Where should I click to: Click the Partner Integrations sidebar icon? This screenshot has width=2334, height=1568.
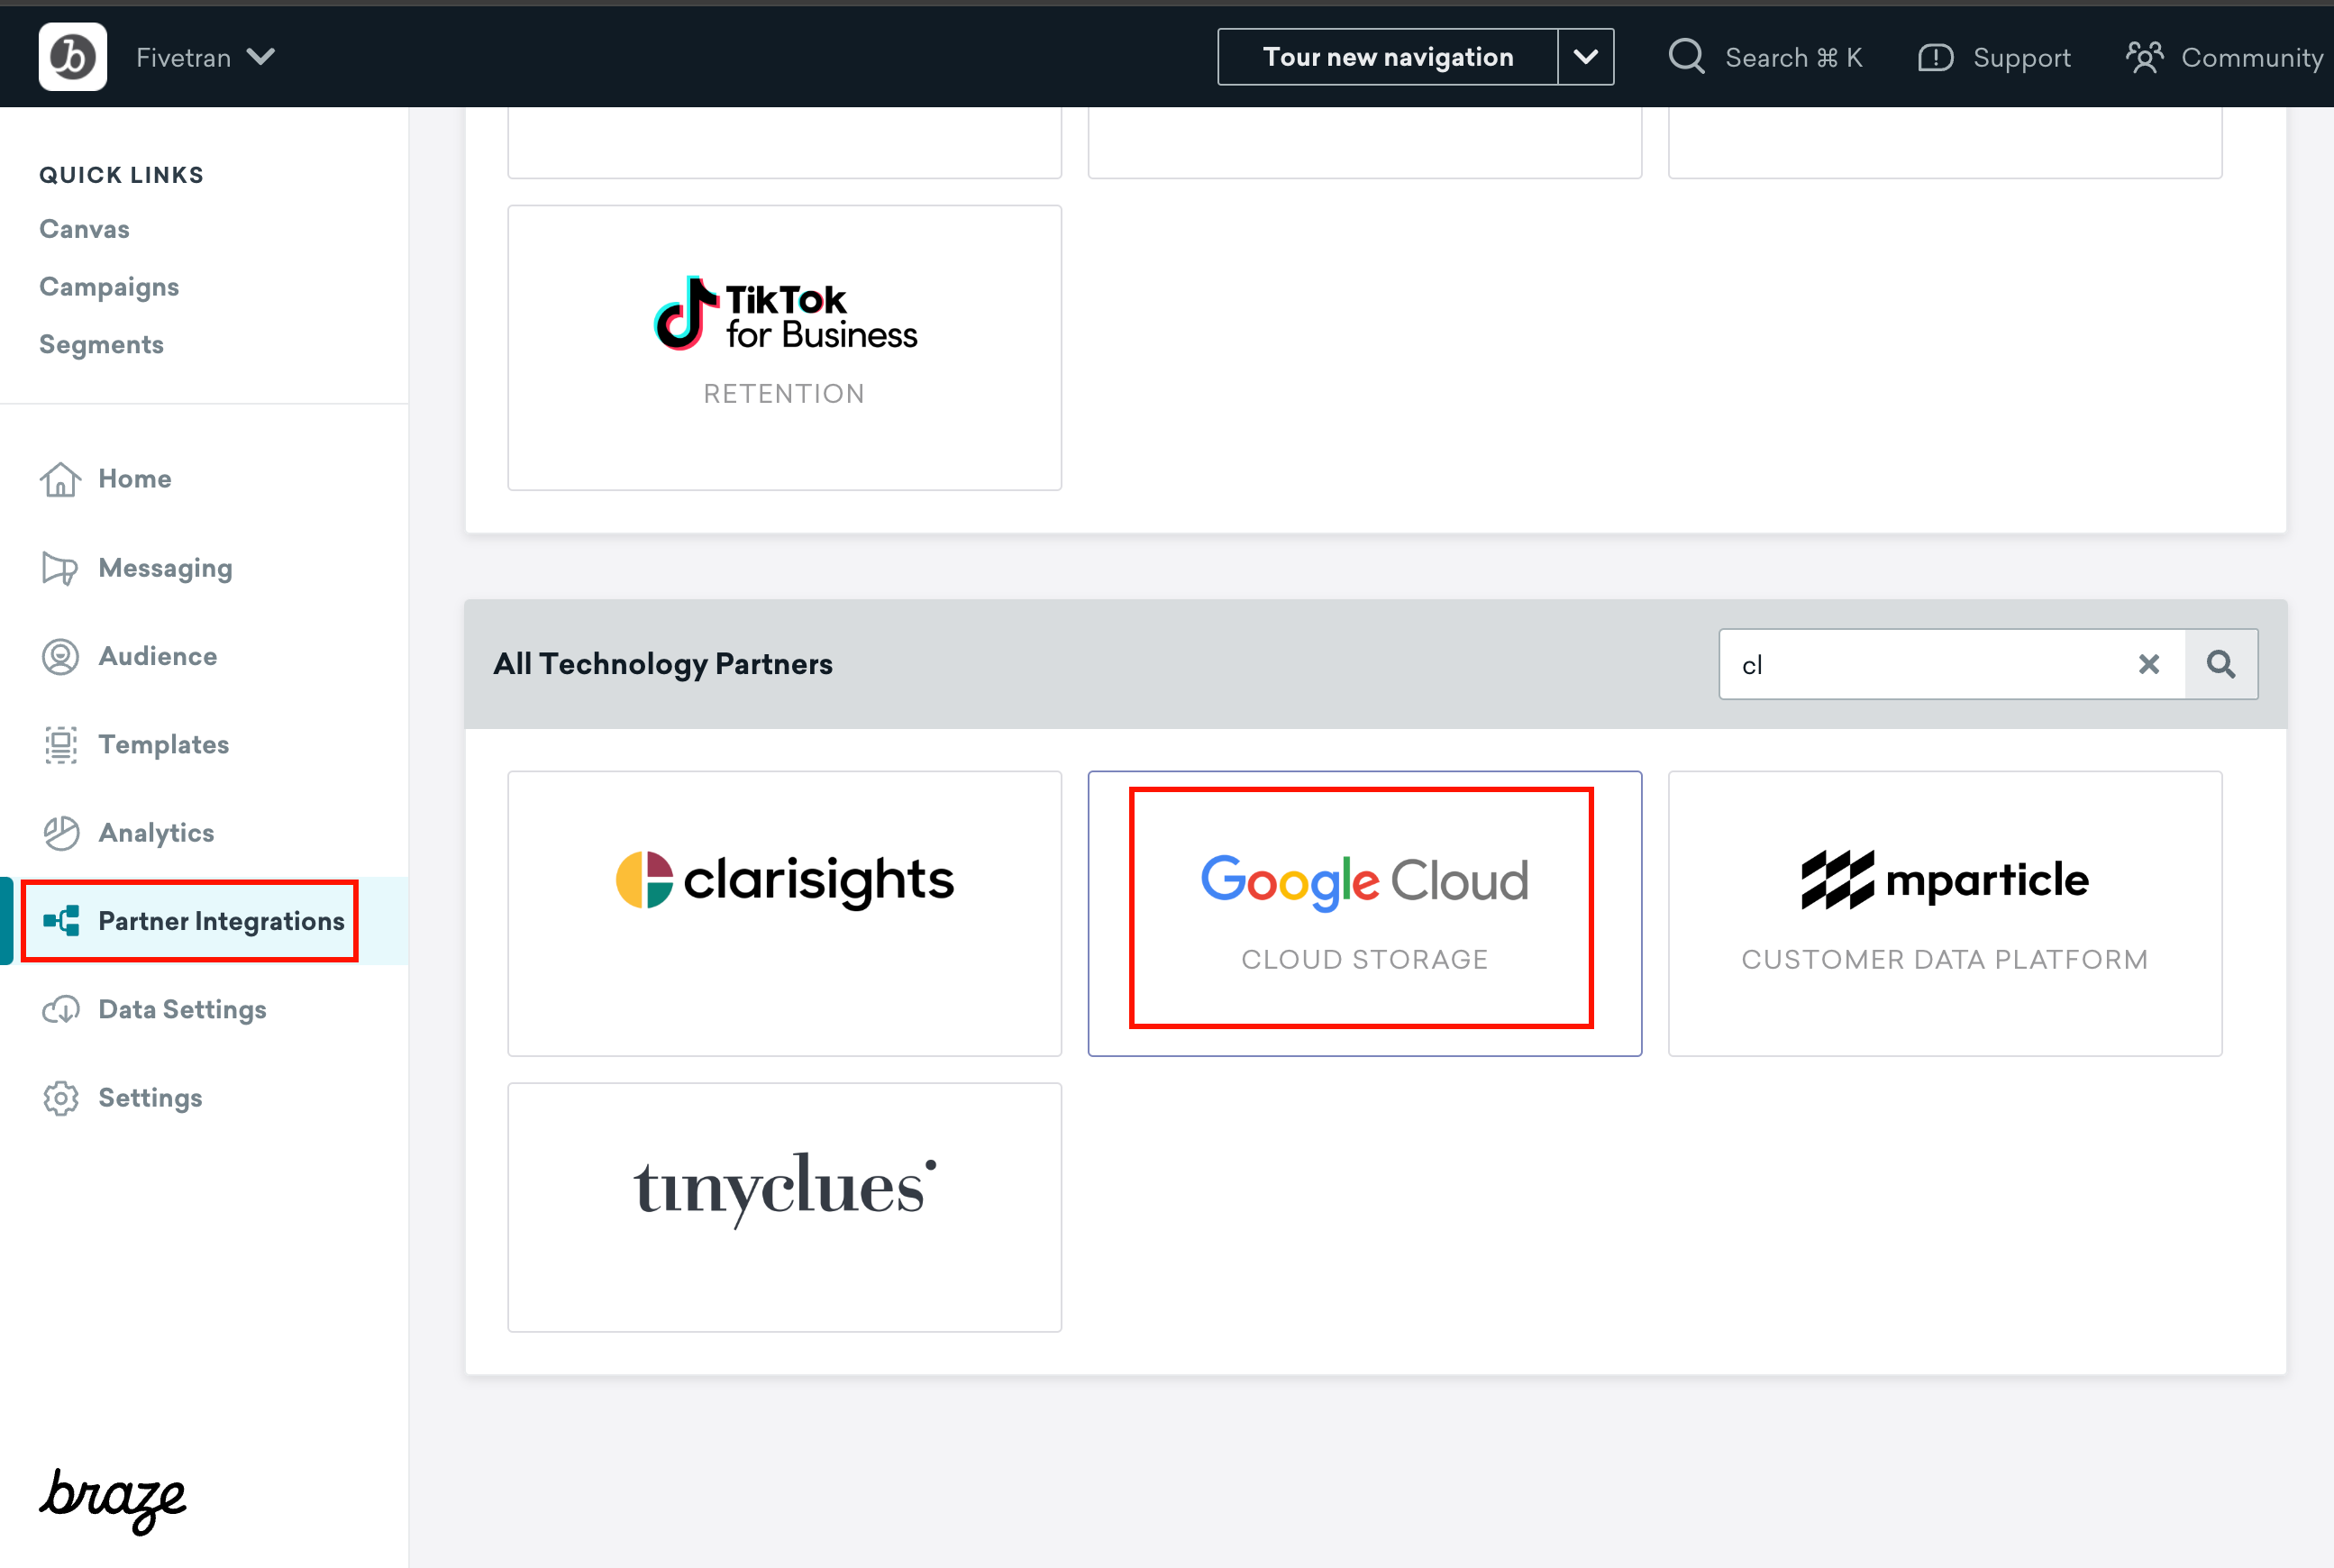tap(61, 919)
